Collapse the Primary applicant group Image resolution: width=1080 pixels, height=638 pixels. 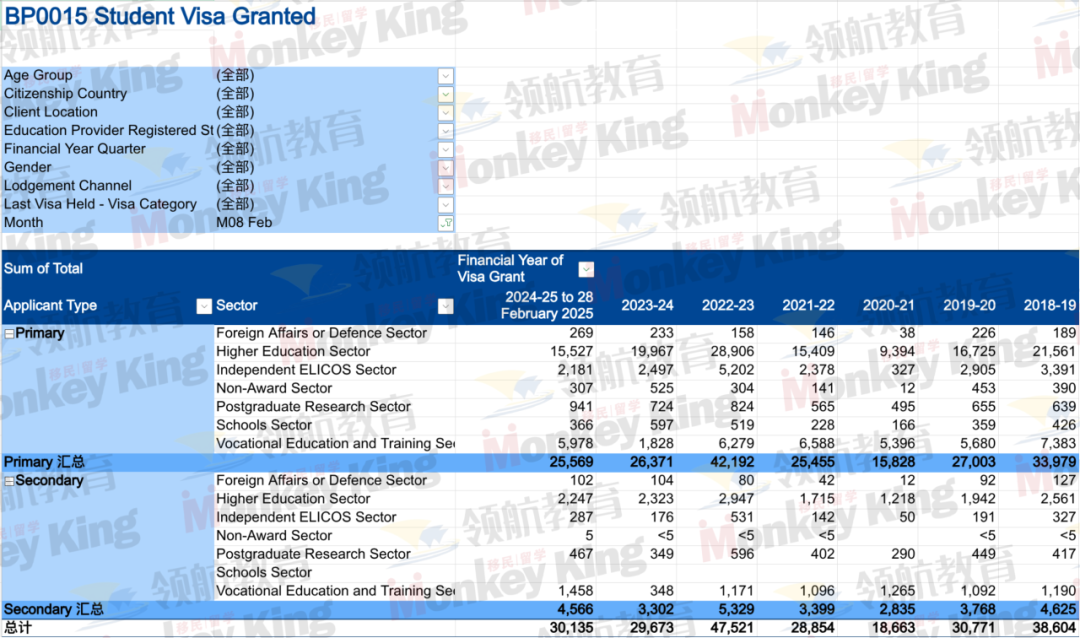[9, 333]
